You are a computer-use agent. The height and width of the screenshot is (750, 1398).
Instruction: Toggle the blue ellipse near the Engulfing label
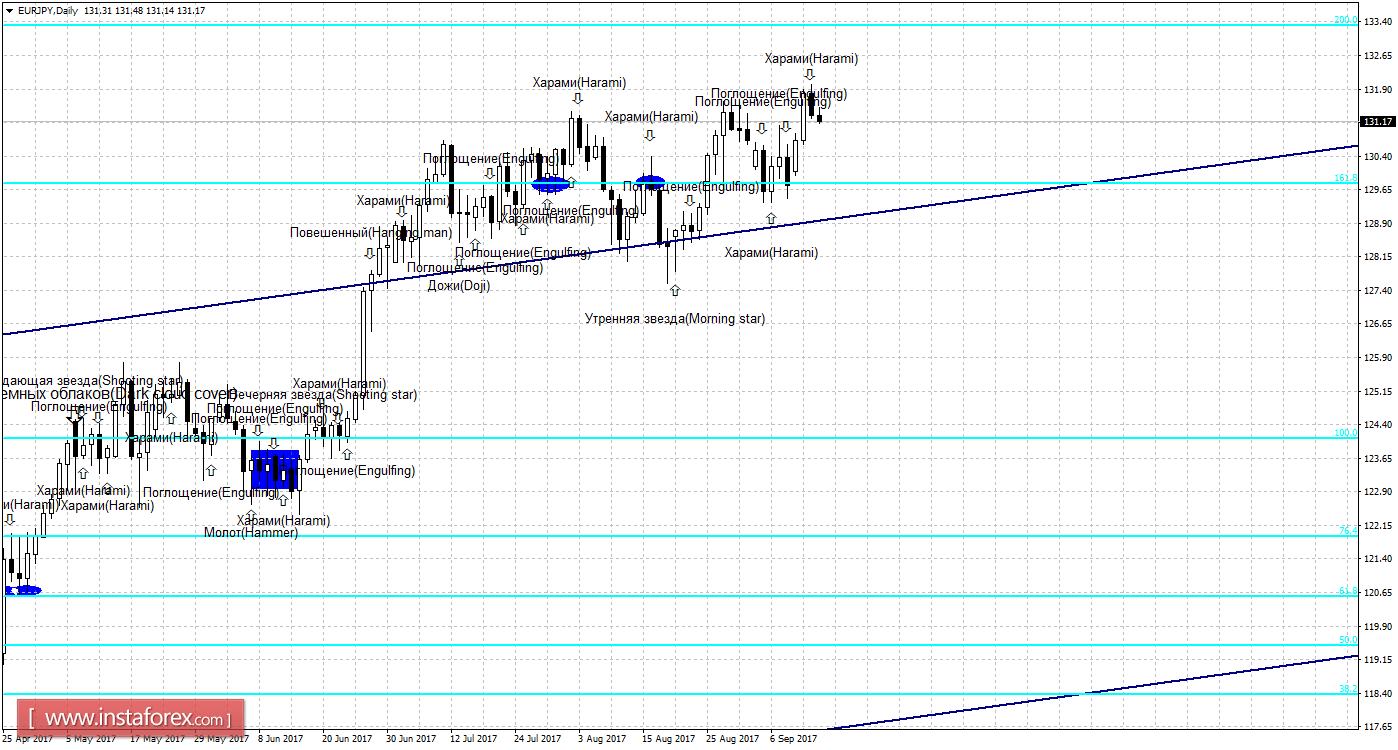click(x=652, y=180)
